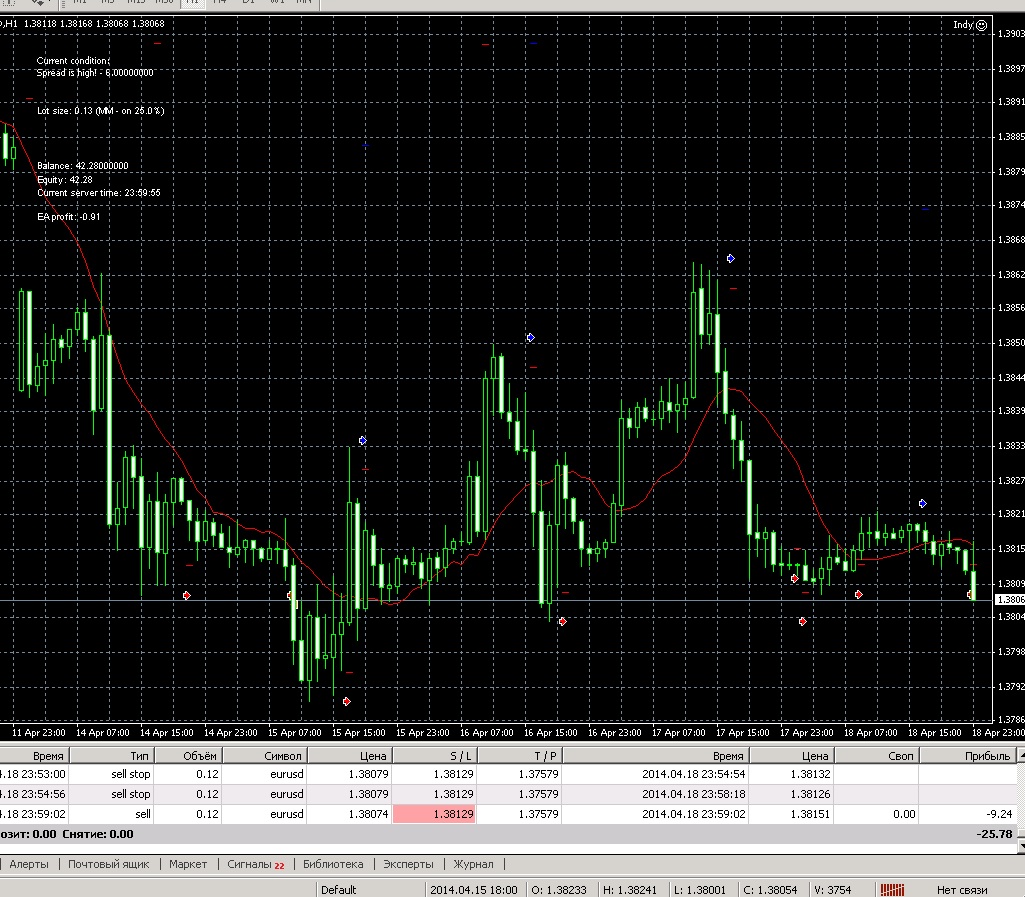The width and height of the screenshot is (1025, 897).
Task: Open the Эксперты tab
Action: point(408,864)
